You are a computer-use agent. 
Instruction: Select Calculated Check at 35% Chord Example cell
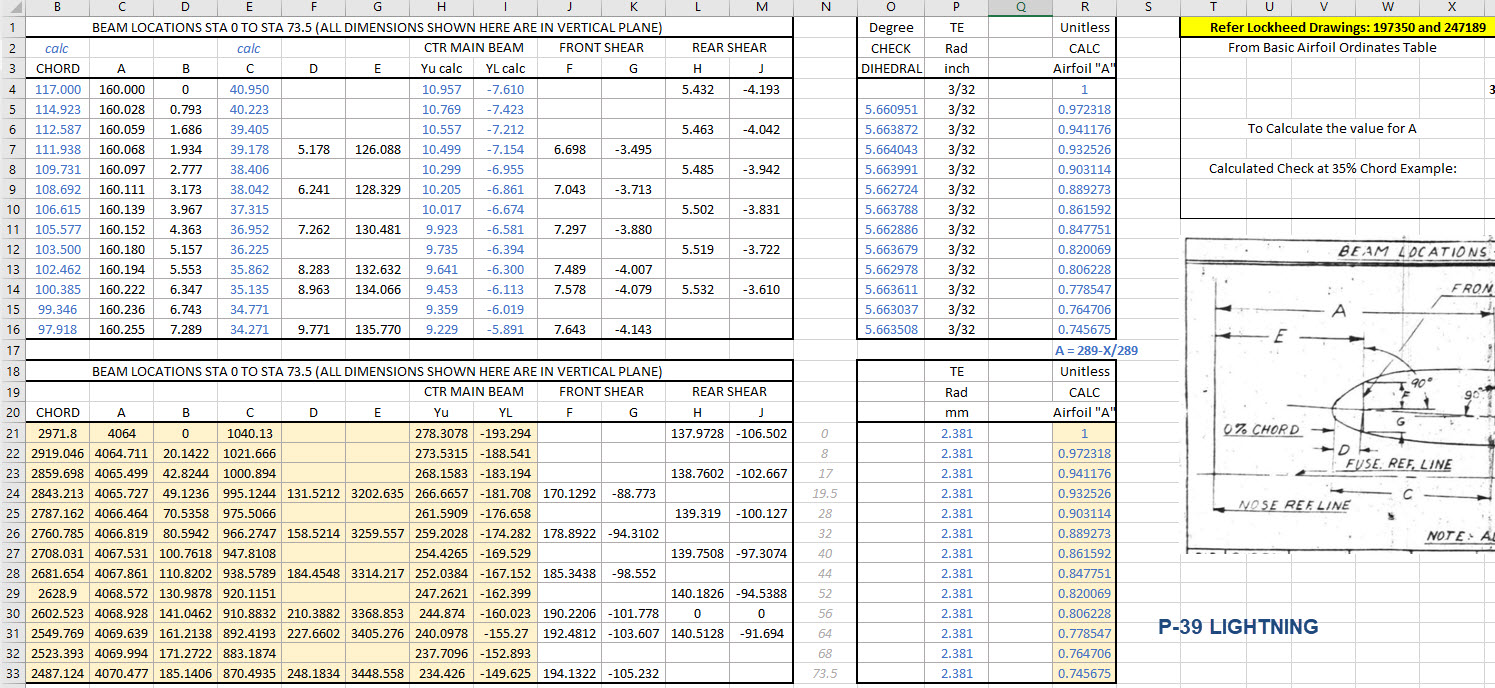click(x=1331, y=169)
